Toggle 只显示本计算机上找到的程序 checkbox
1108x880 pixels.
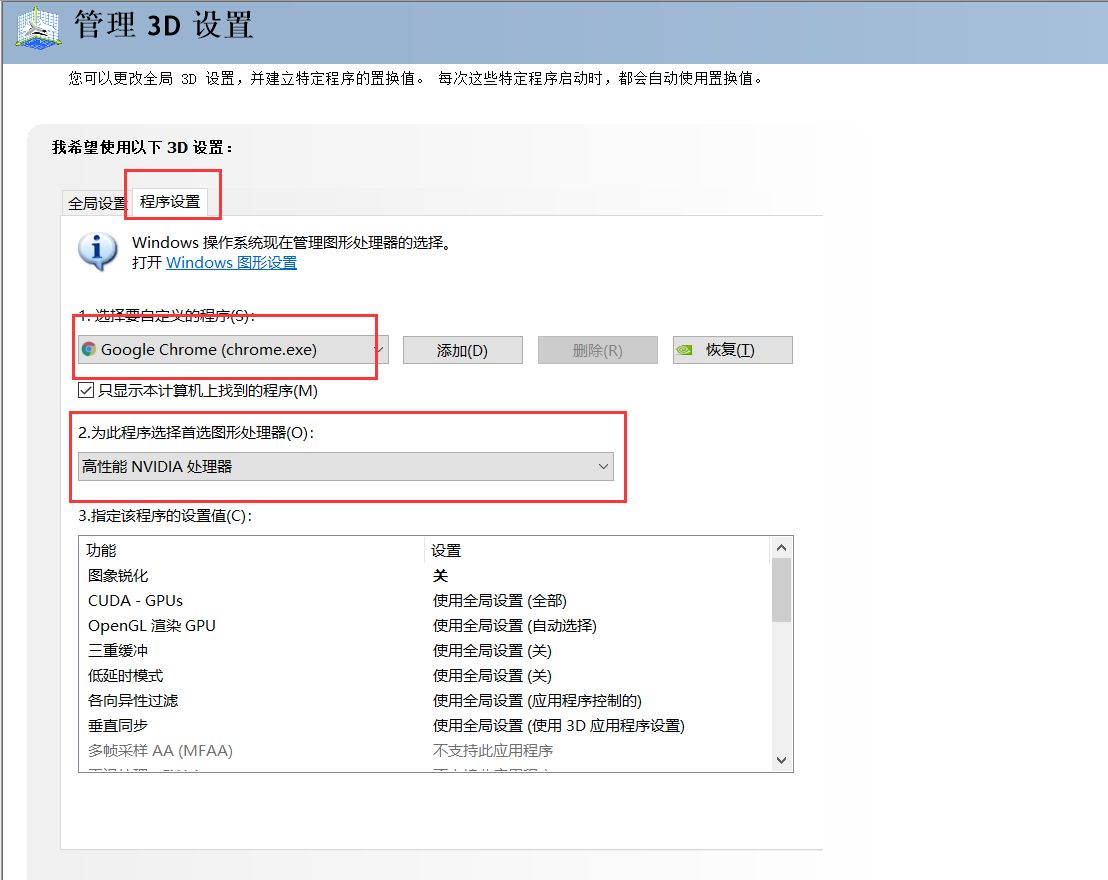click(x=86, y=390)
